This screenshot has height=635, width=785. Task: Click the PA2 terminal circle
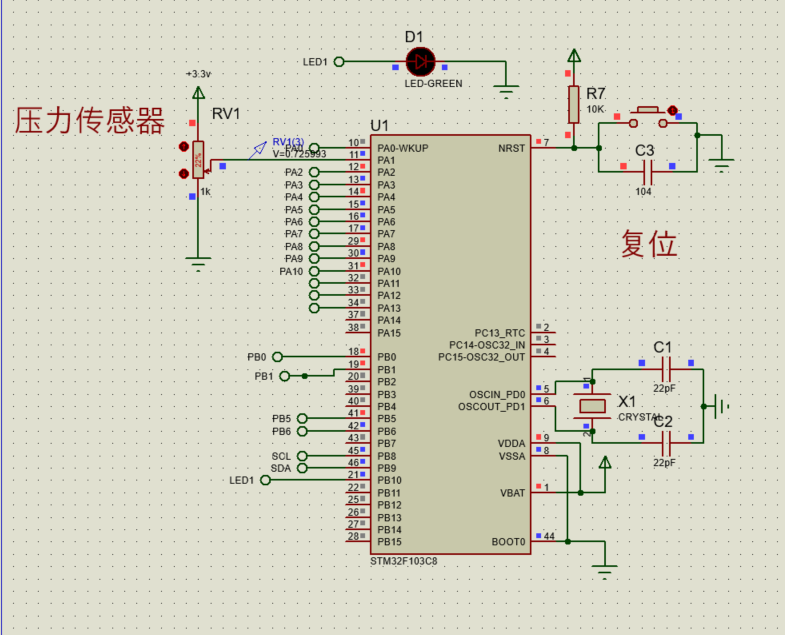pos(314,172)
